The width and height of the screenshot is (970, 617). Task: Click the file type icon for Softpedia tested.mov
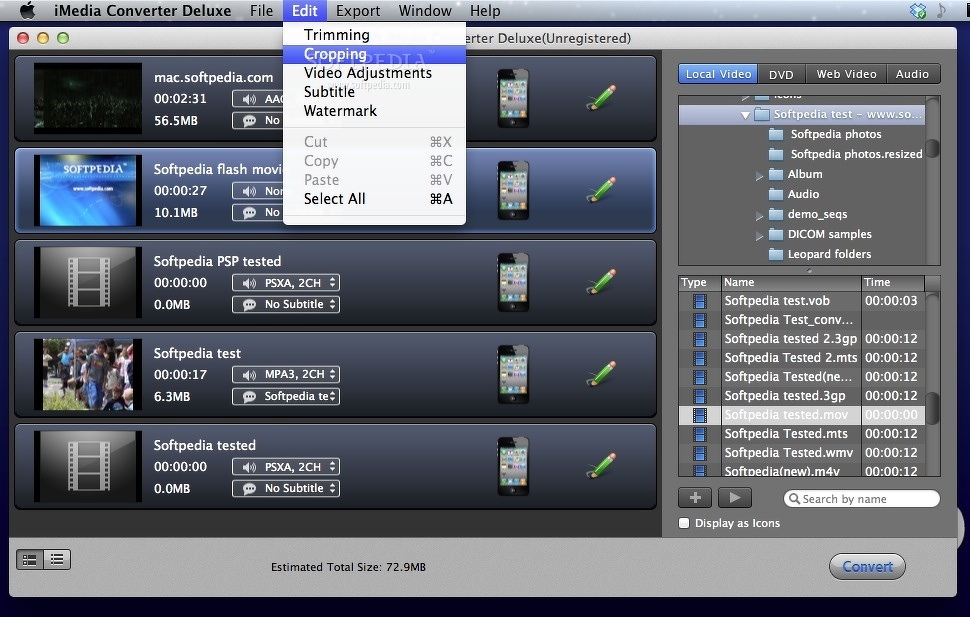[x=700, y=415]
